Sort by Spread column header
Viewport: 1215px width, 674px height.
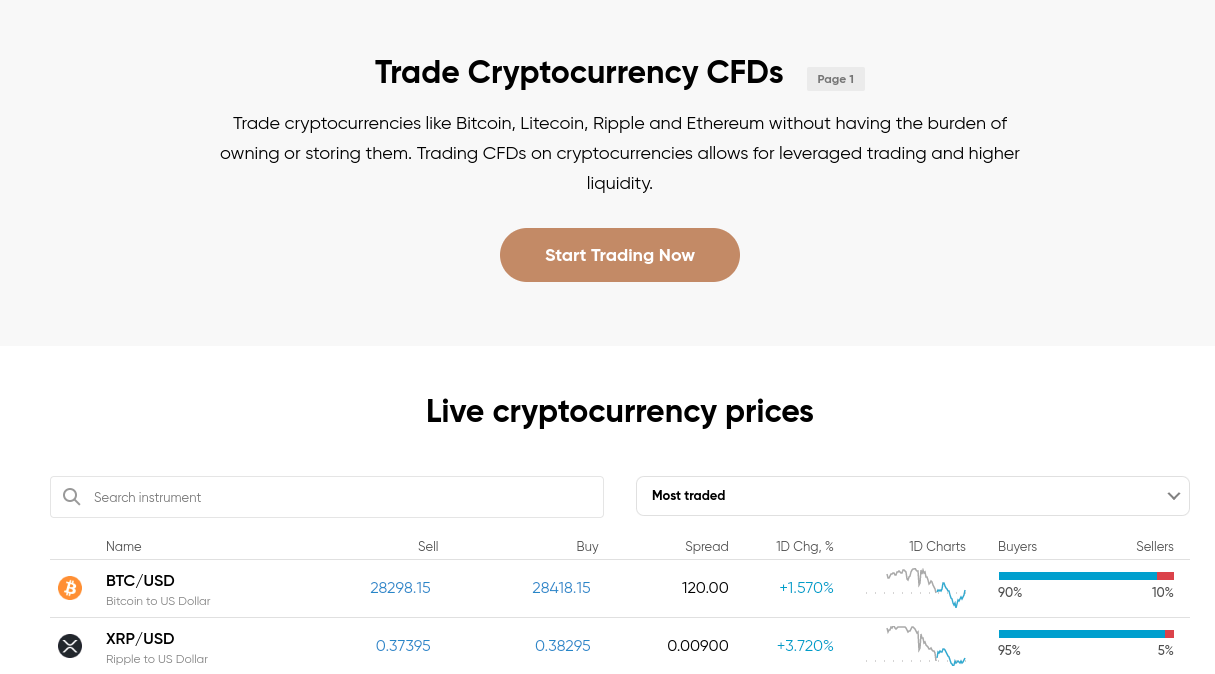click(x=707, y=546)
